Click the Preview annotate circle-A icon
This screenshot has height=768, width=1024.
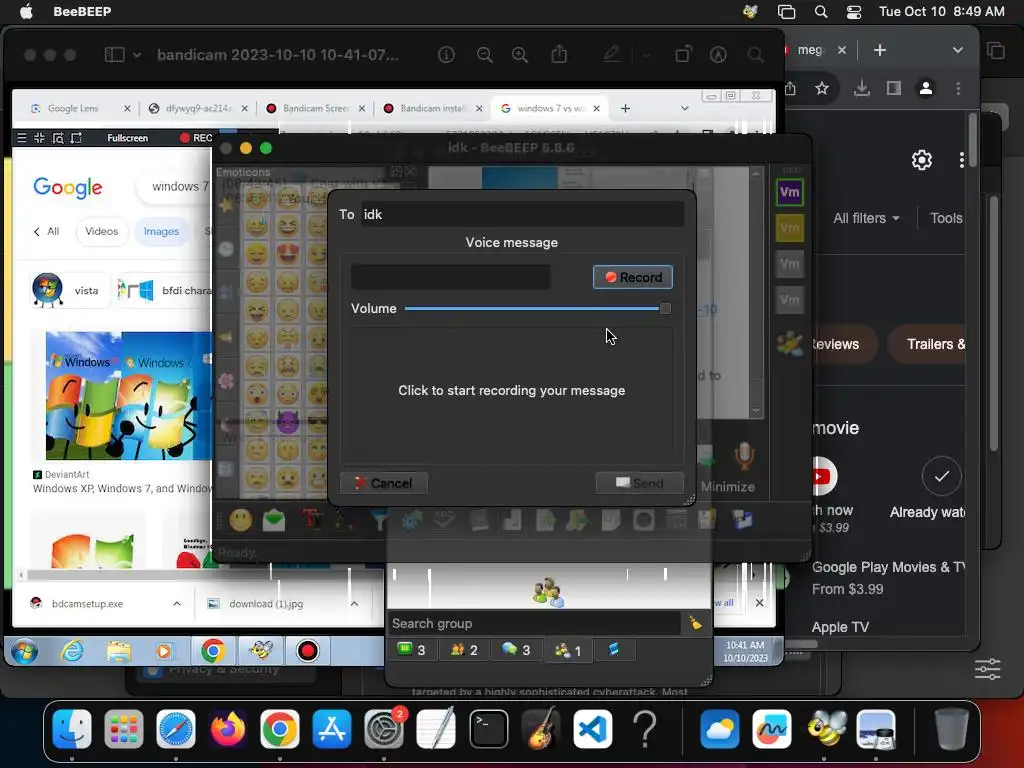click(x=718, y=55)
